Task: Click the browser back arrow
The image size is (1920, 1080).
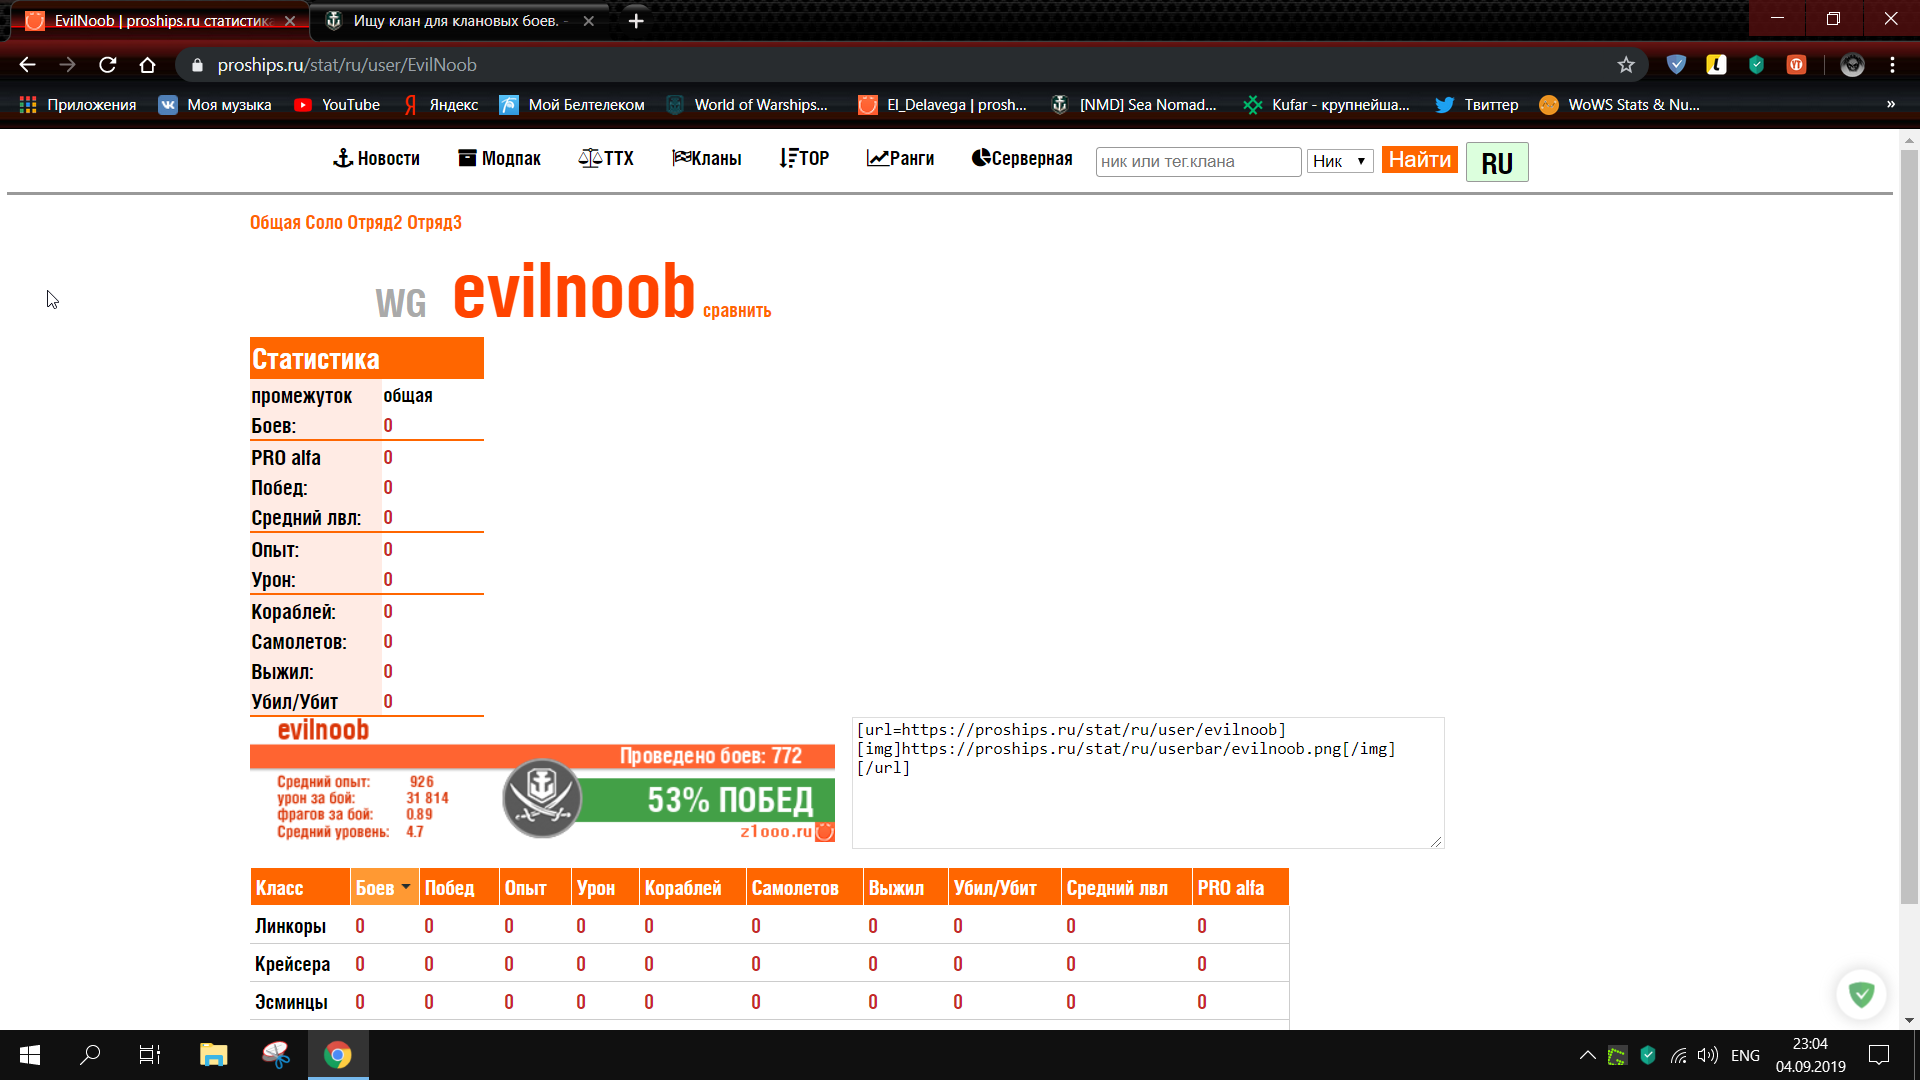Action: pos(27,65)
